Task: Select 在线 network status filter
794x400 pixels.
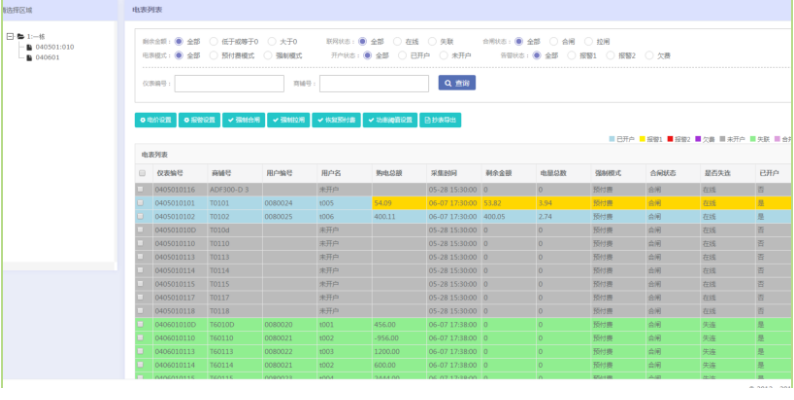Action: pyautogui.click(x=398, y=42)
